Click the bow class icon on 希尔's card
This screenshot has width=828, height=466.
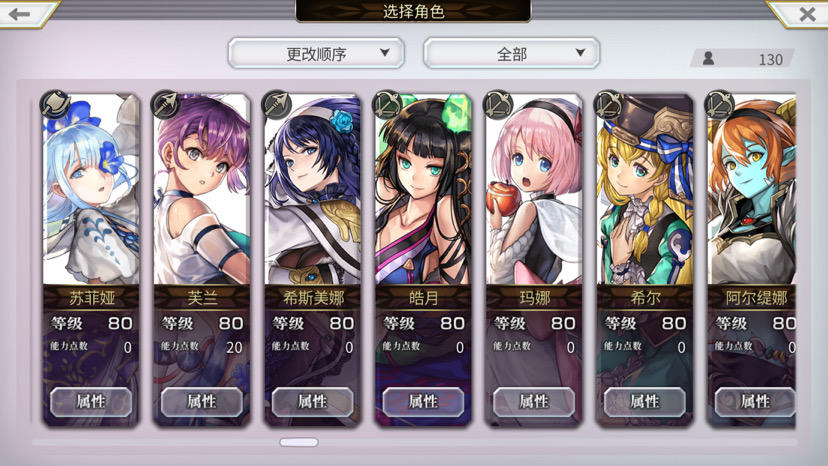(609, 105)
